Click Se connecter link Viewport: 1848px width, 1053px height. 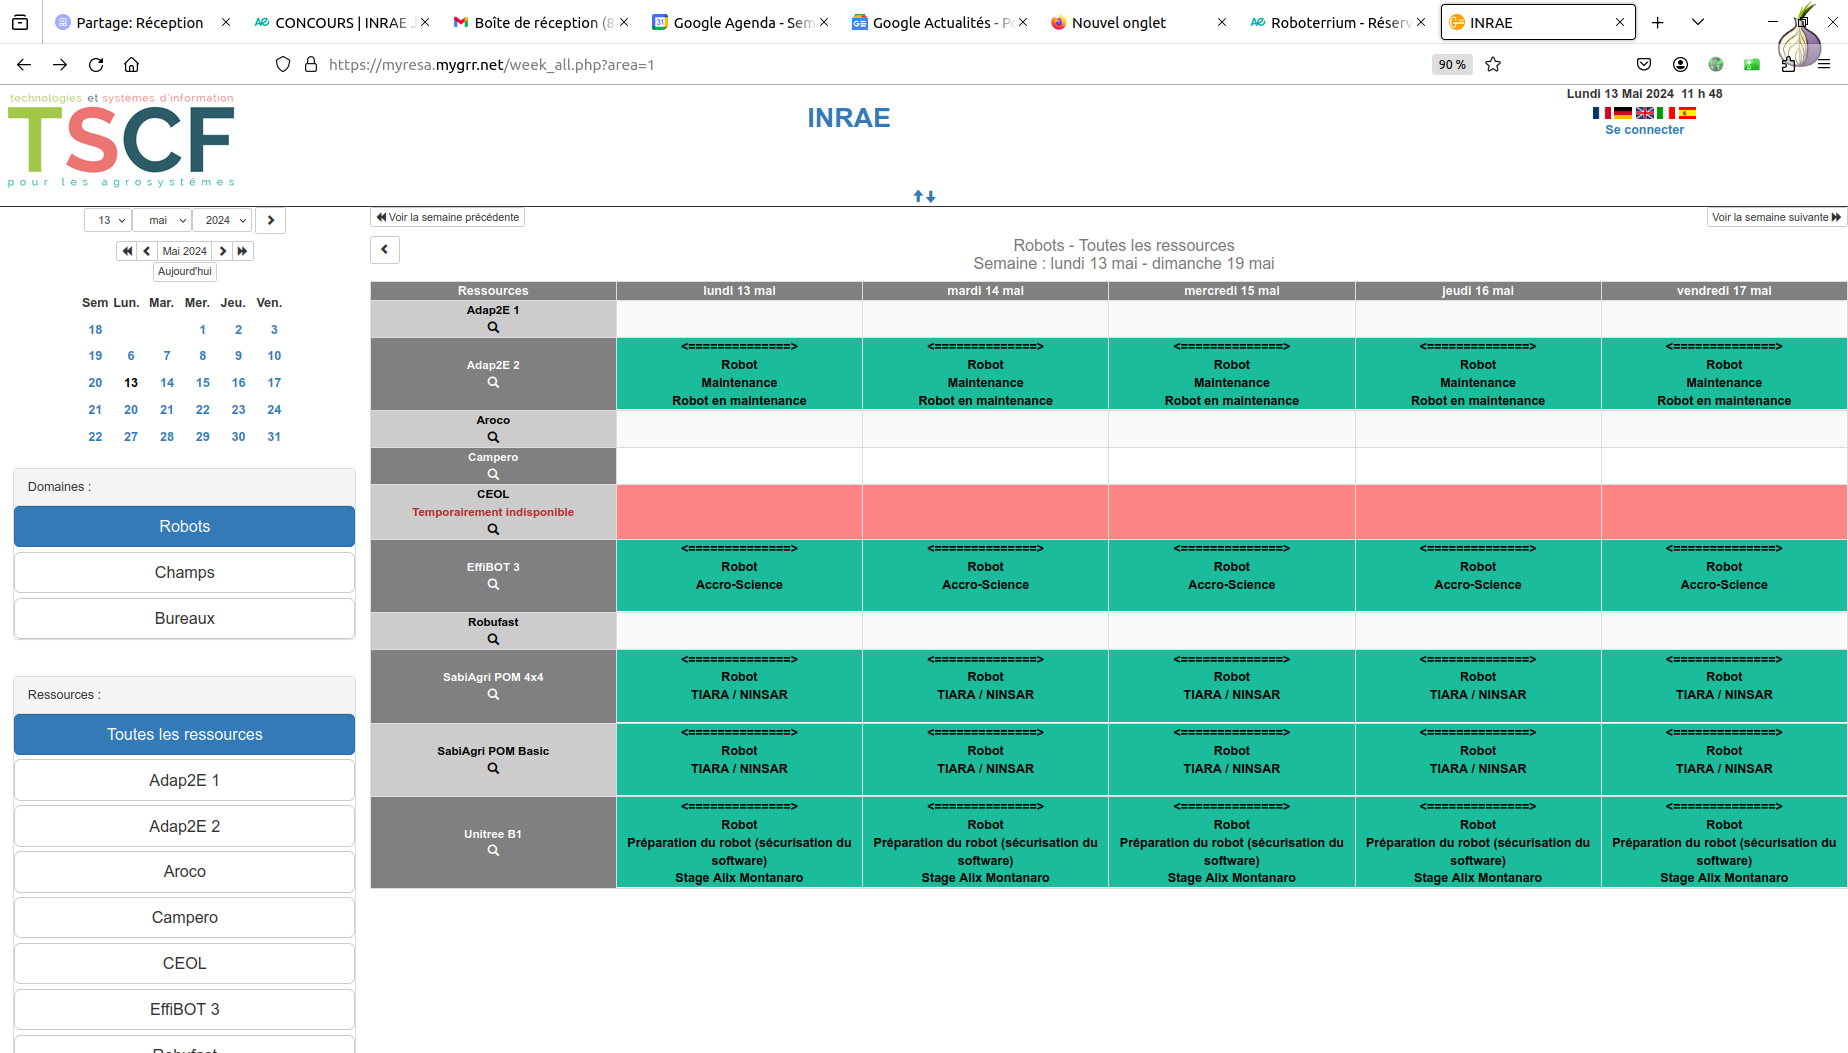coord(1644,130)
